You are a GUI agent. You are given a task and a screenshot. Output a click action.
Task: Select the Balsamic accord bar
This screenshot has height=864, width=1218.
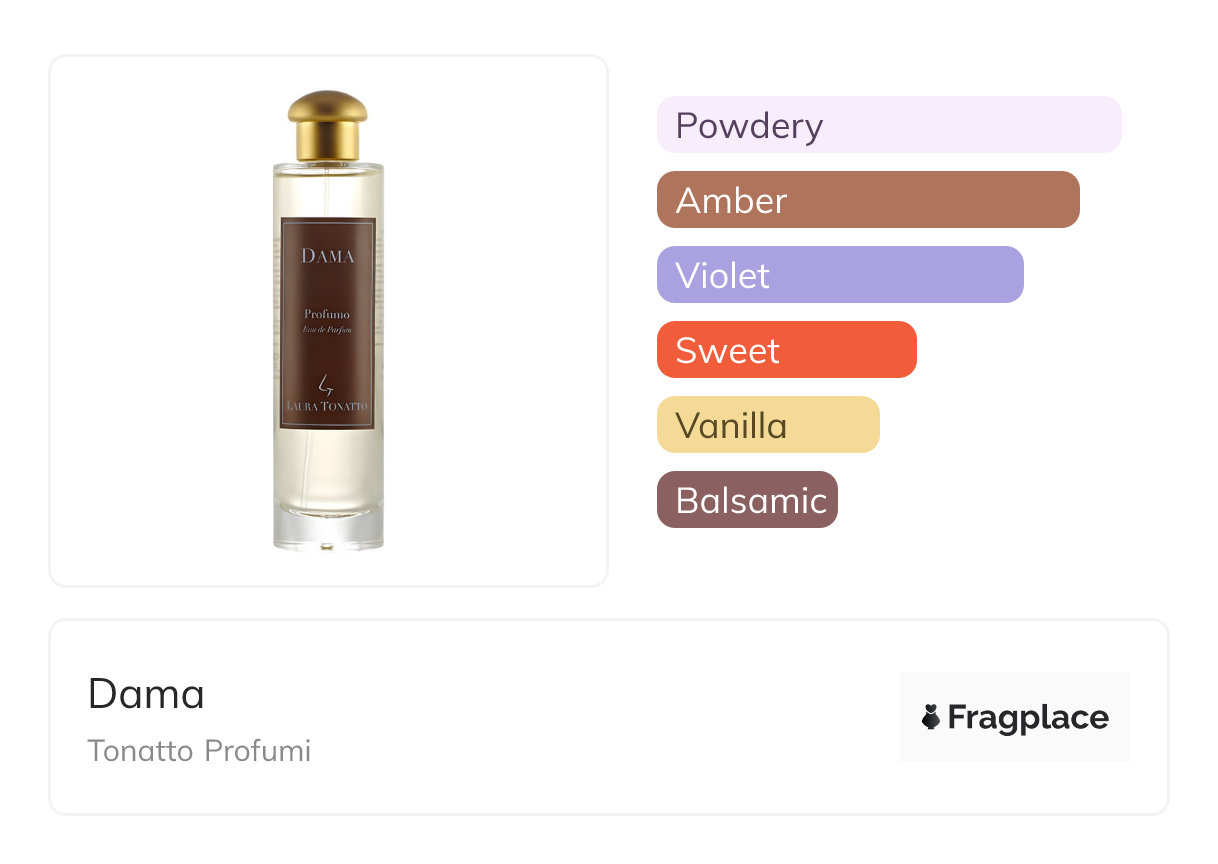point(746,500)
